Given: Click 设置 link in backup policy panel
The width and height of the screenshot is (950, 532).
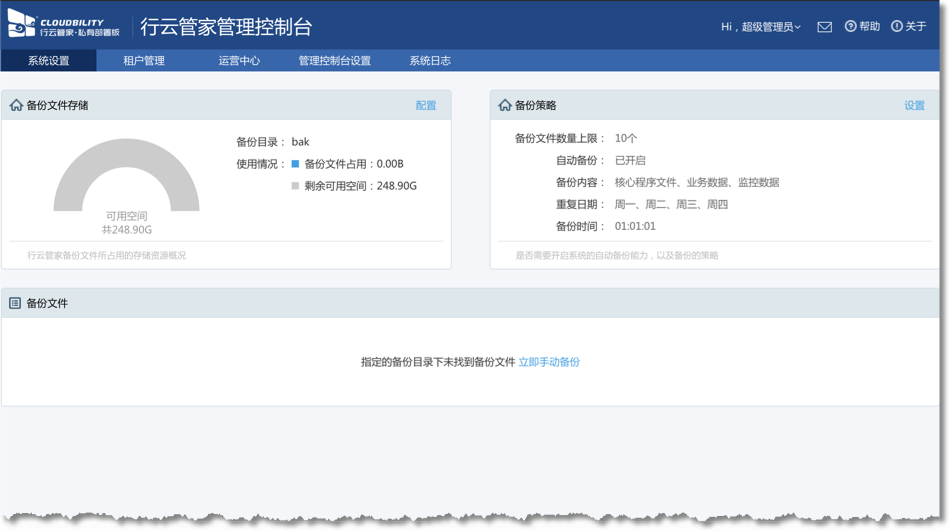Looking at the screenshot, I should [x=914, y=105].
